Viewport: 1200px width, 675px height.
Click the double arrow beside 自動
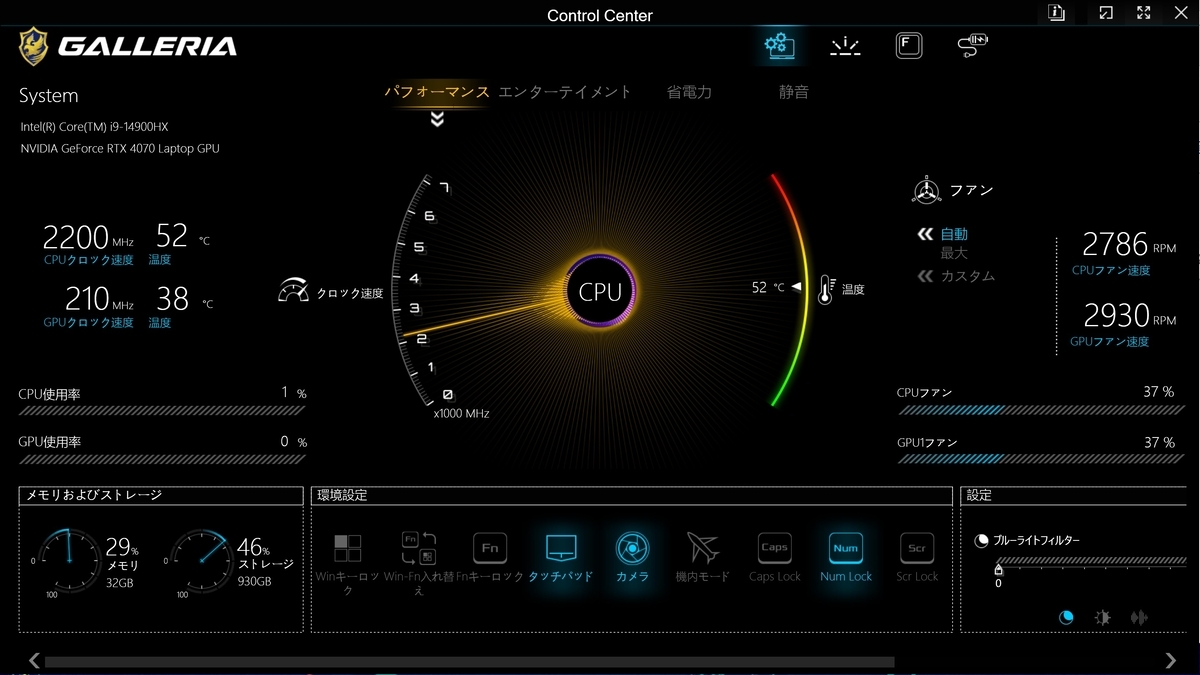925,235
